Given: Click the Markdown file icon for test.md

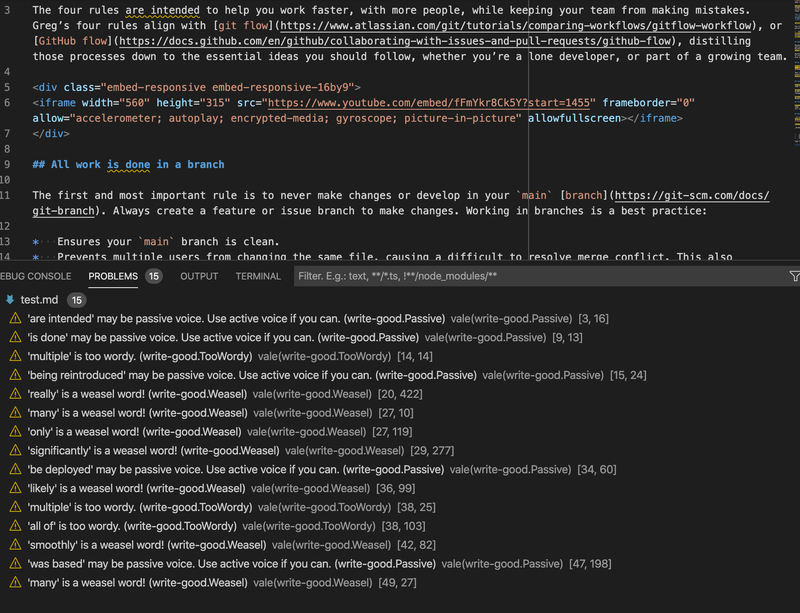Looking at the screenshot, I should point(10,299).
